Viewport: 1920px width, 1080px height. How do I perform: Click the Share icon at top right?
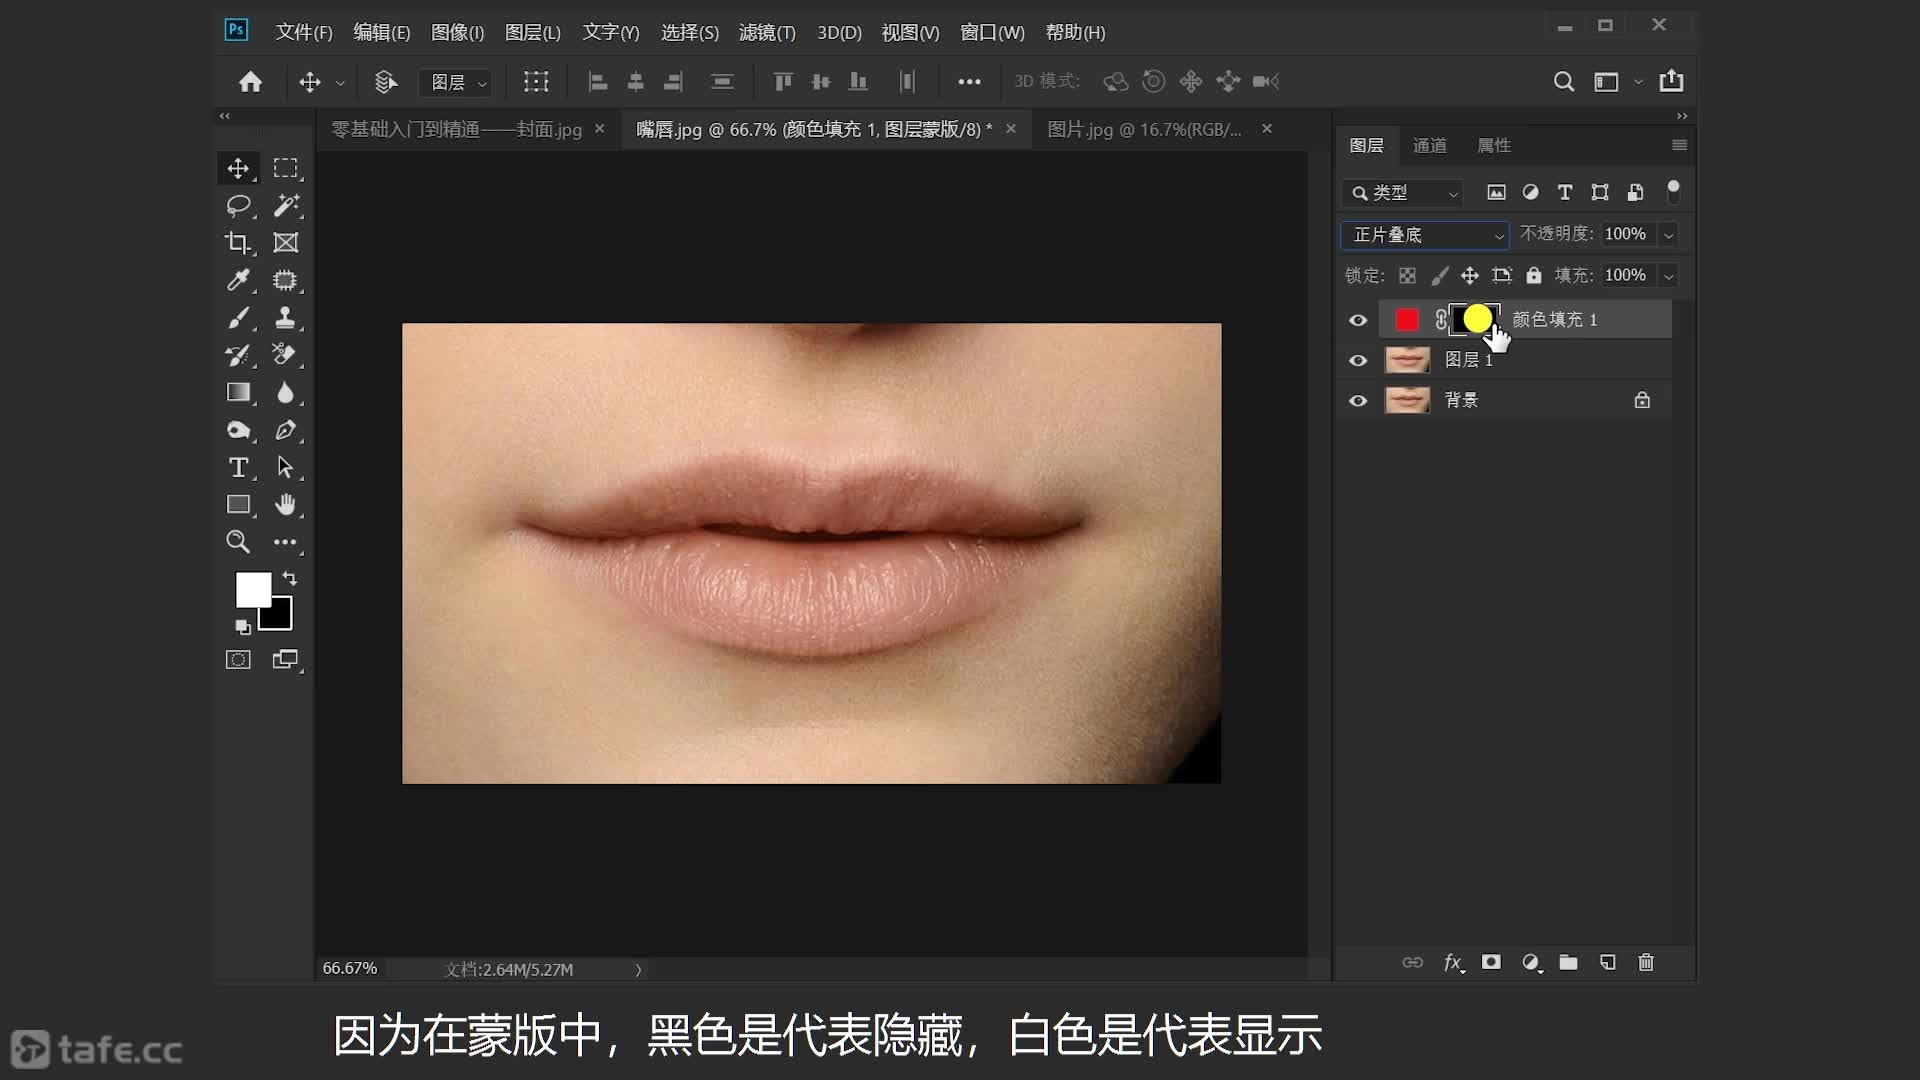tap(1671, 81)
